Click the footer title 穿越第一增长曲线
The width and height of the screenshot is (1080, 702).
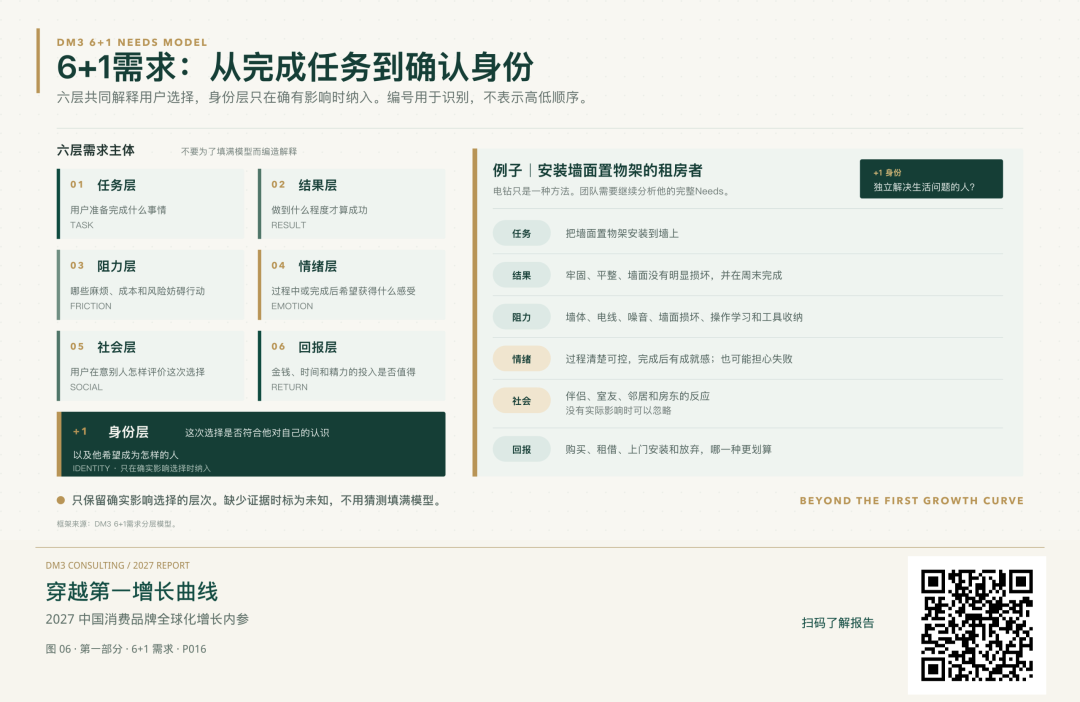point(132,592)
